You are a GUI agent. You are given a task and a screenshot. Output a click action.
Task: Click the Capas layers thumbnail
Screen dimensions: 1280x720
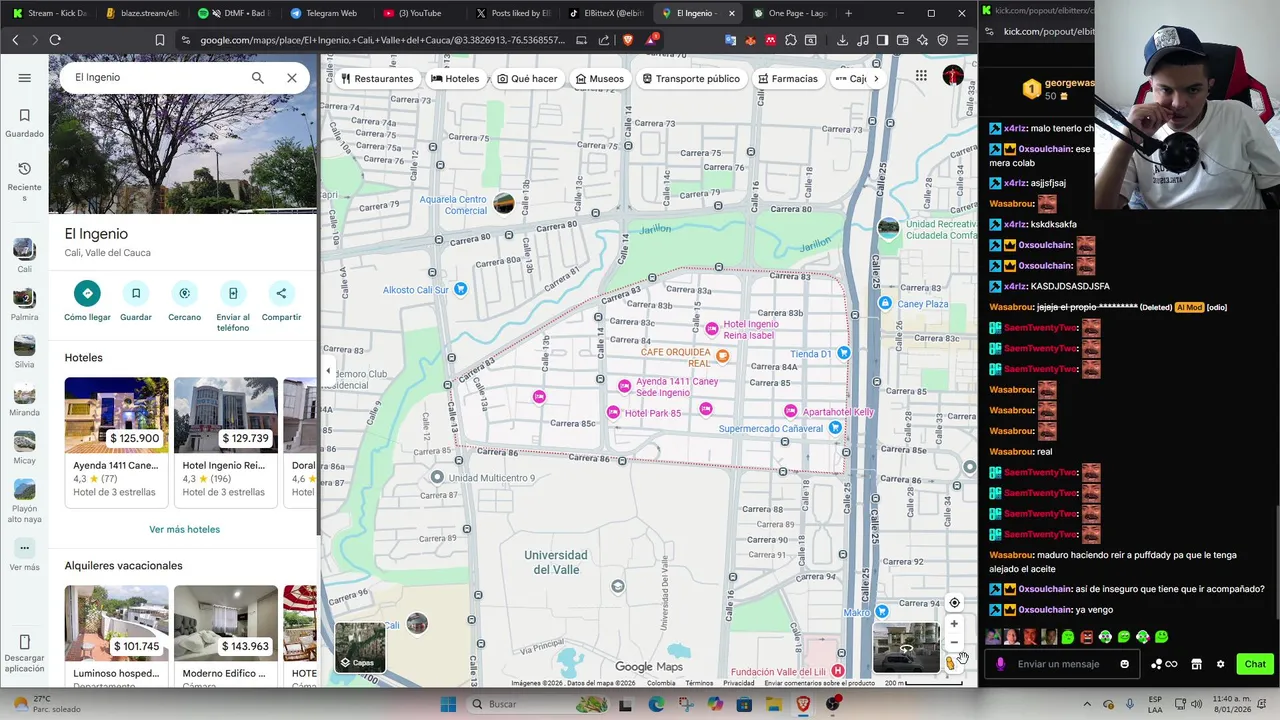pos(360,647)
